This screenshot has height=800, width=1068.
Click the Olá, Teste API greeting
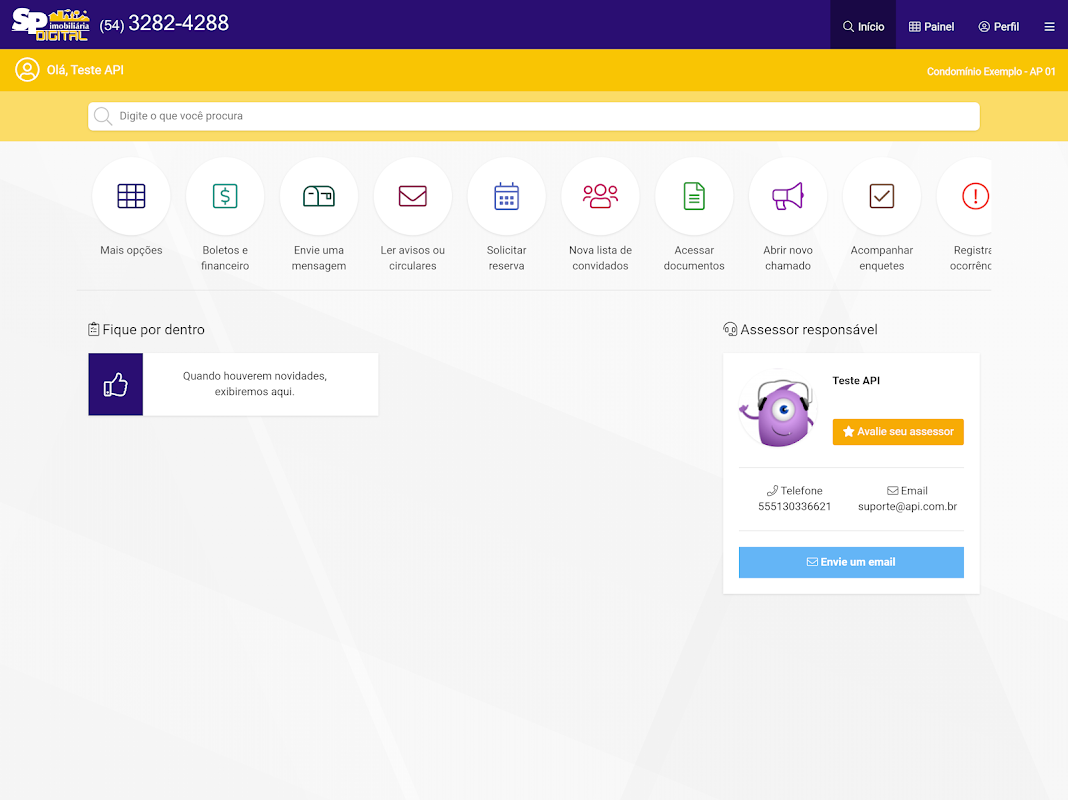(85, 70)
